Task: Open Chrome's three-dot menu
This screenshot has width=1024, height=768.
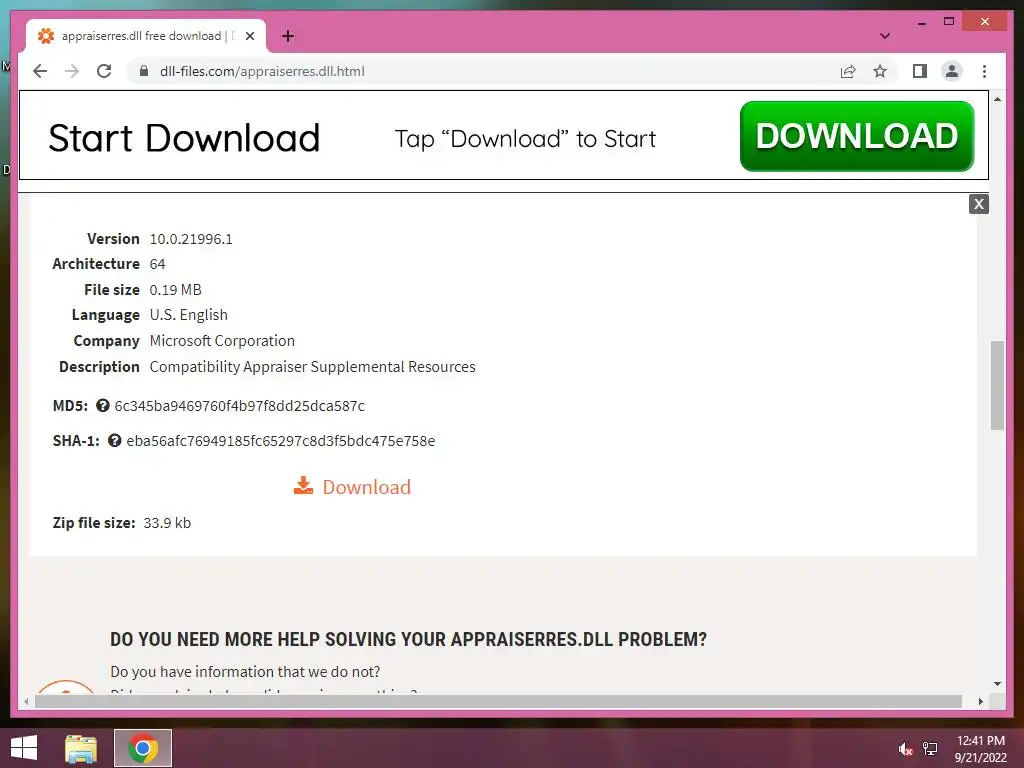Action: [984, 71]
